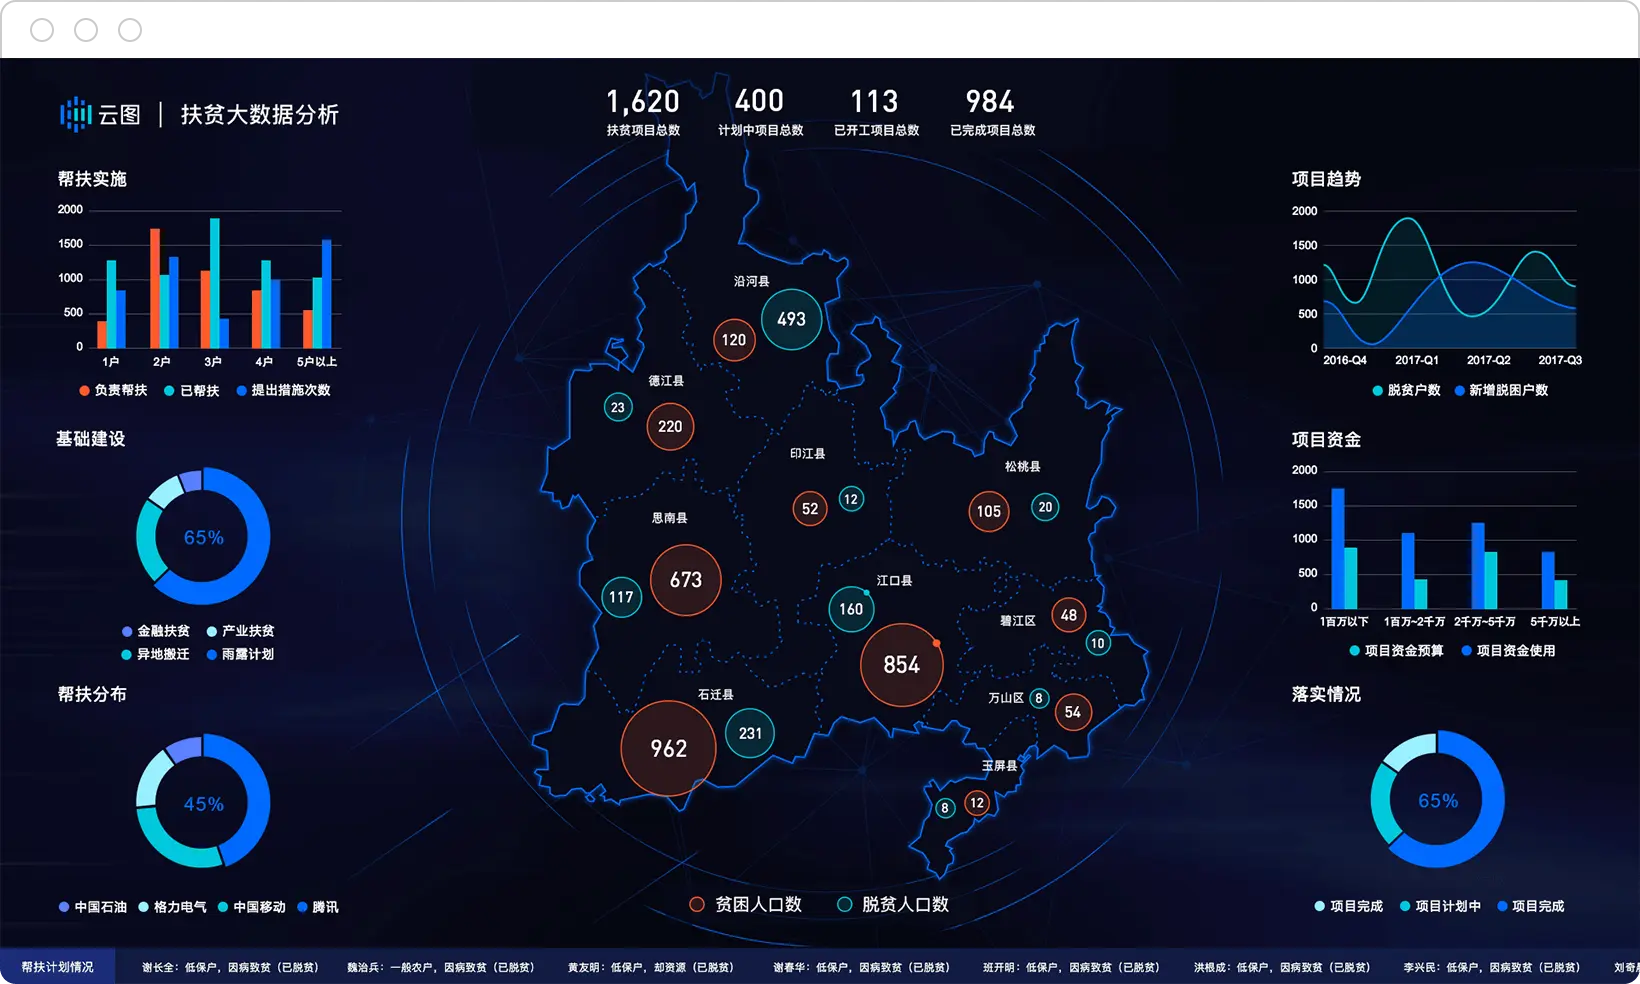The height and width of the screenshot is (984, 1640).
Task: Click the 贫困人口数 map legend
Action: pyautogui.click(x=746, y=904)
